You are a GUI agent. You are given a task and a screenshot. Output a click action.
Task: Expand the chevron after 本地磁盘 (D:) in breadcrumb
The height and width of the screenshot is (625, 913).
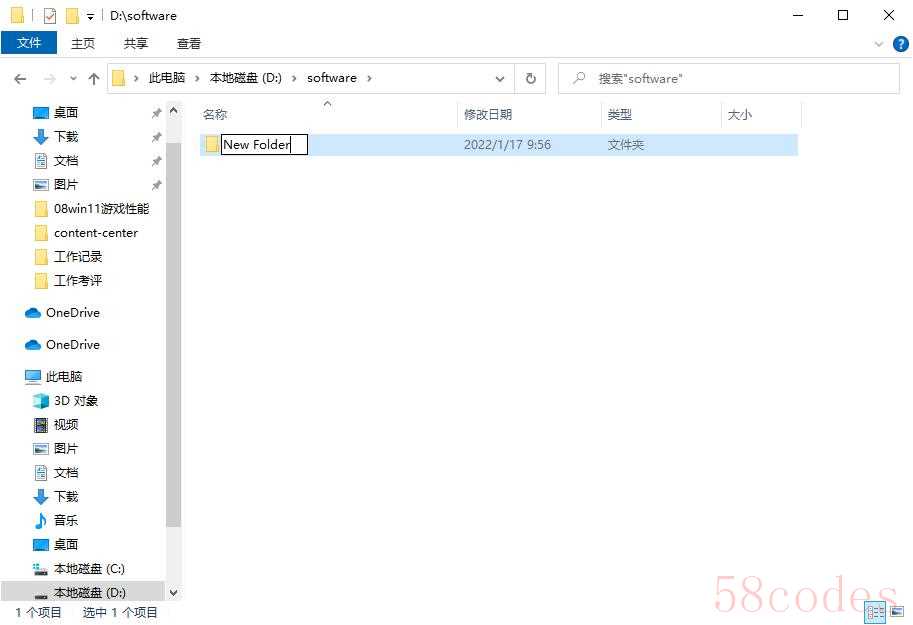tap(294, 78)
